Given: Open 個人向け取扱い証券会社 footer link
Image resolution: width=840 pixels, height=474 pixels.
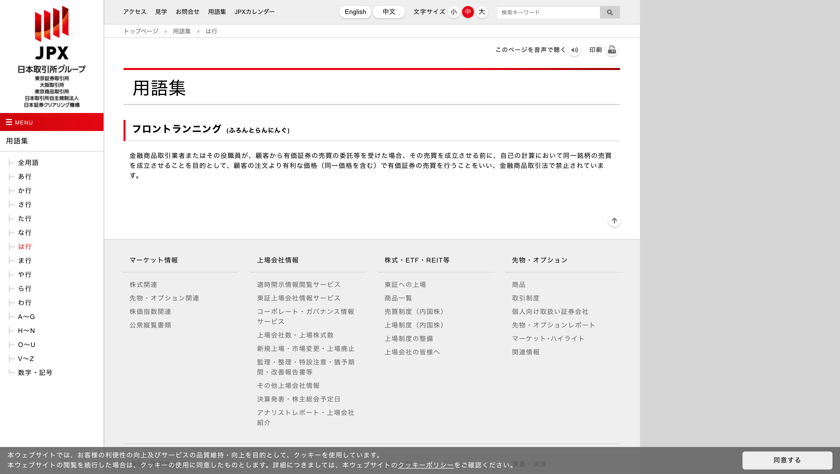Looking at the screenshot, I should pos(550,311).
